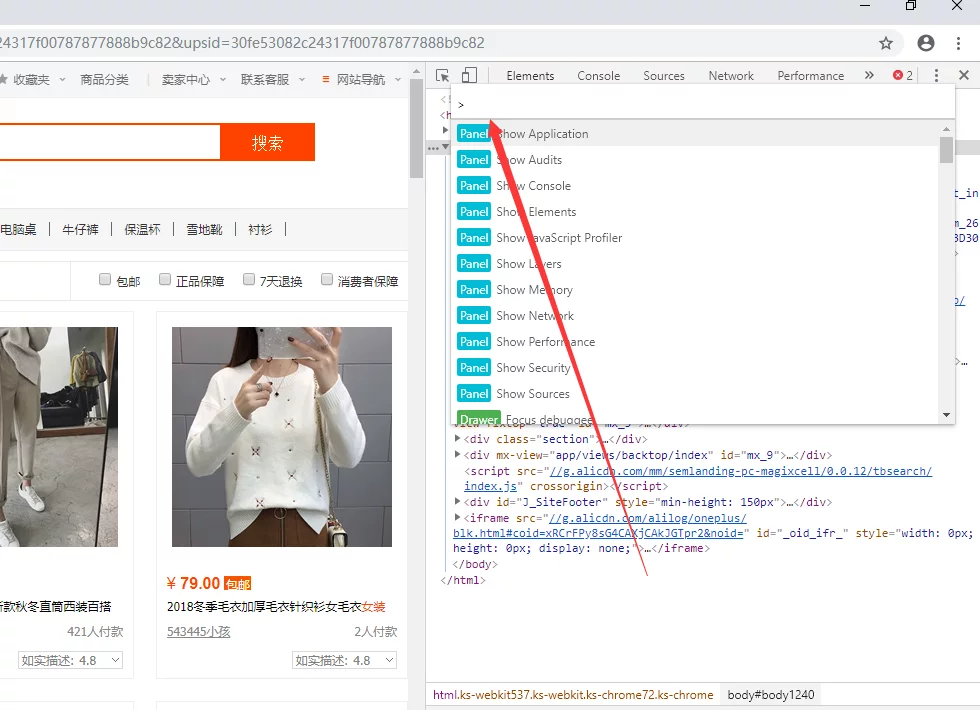
Task: Select the Show JavaScript Profiler command
Action: [x=695, y=238]
